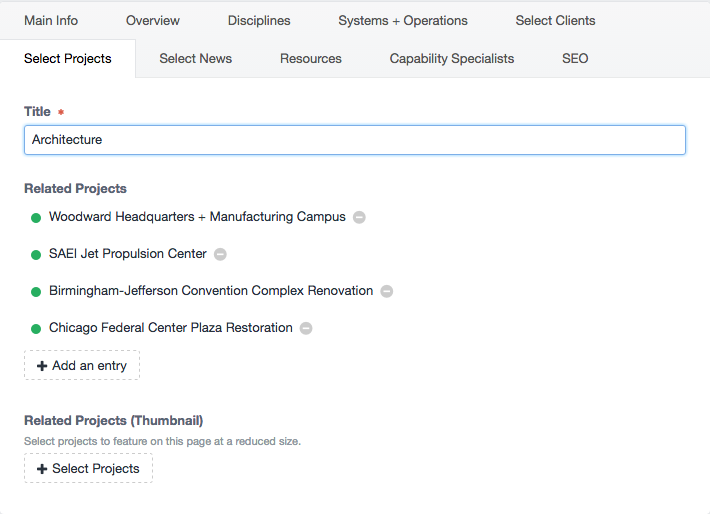The width and height of the screenshot is (710, 514).
Task: Remove Birmingham-Jefferson Convention Complex Renovation entry
Action: click(x=386, y=291)
